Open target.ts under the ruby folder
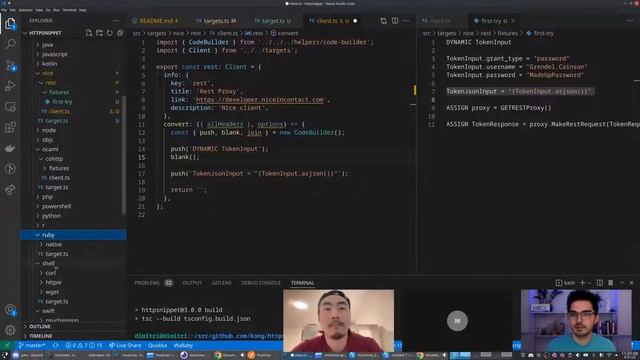The image size is (640, 360). [x=57, y=254]
